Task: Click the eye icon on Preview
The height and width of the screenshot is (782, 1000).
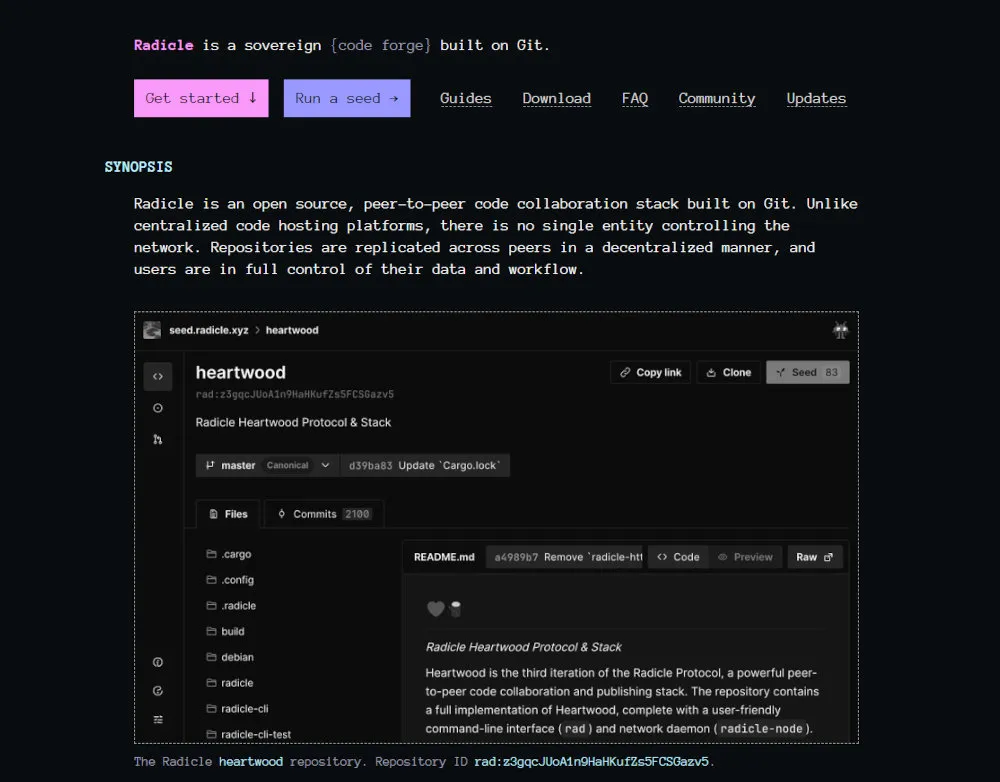Action: click(x=723, y=557)
